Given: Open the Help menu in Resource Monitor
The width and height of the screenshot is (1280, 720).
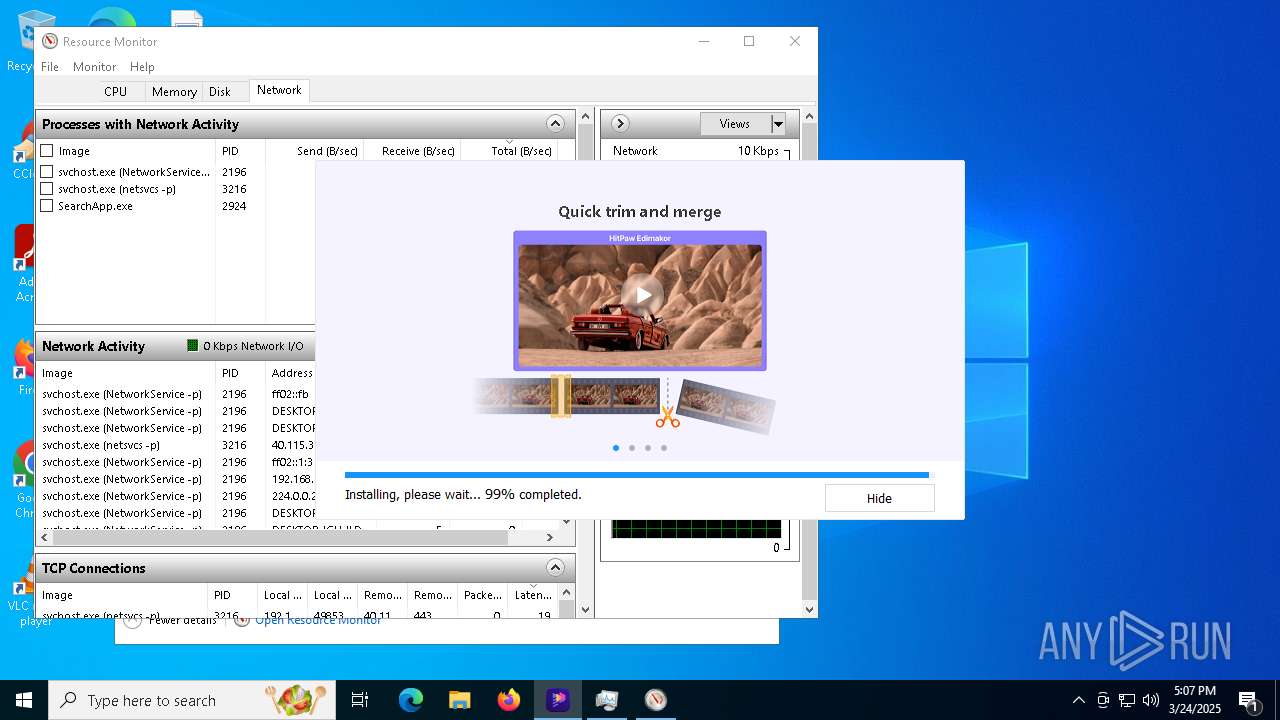Looking at the screenshot, I should click(142, 66).
